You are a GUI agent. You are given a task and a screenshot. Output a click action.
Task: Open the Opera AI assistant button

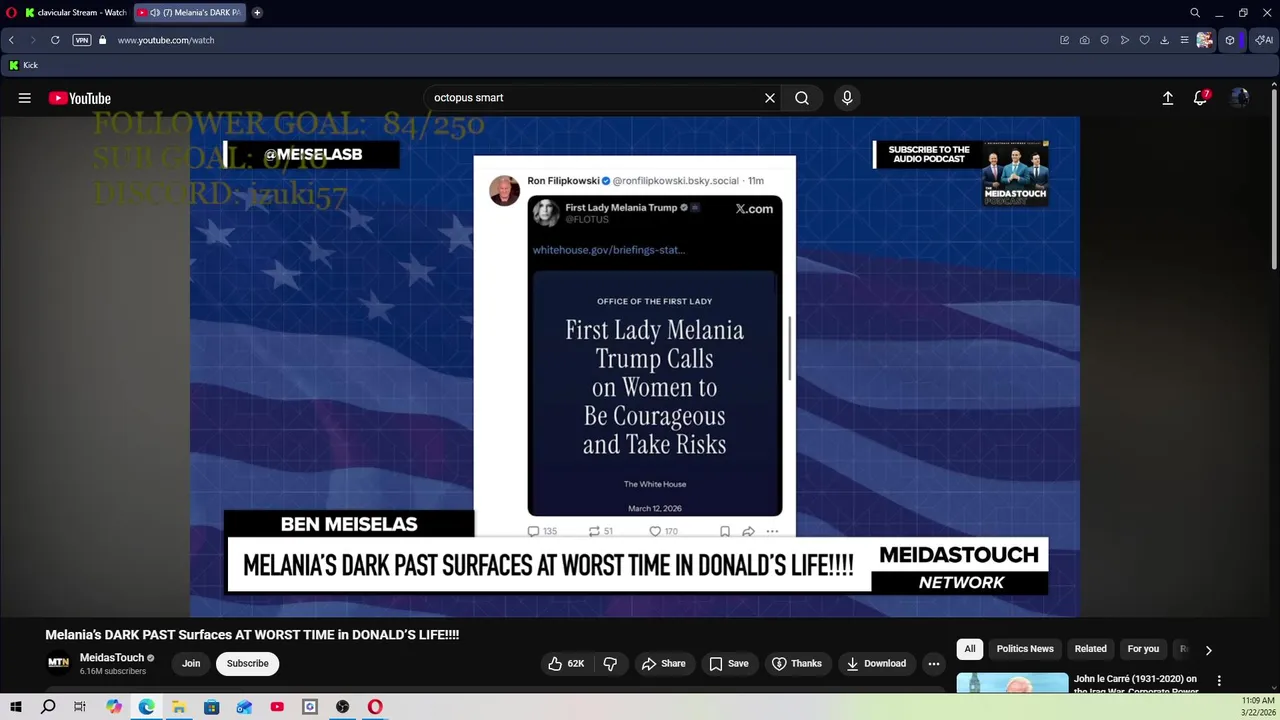click(1264, 40)
